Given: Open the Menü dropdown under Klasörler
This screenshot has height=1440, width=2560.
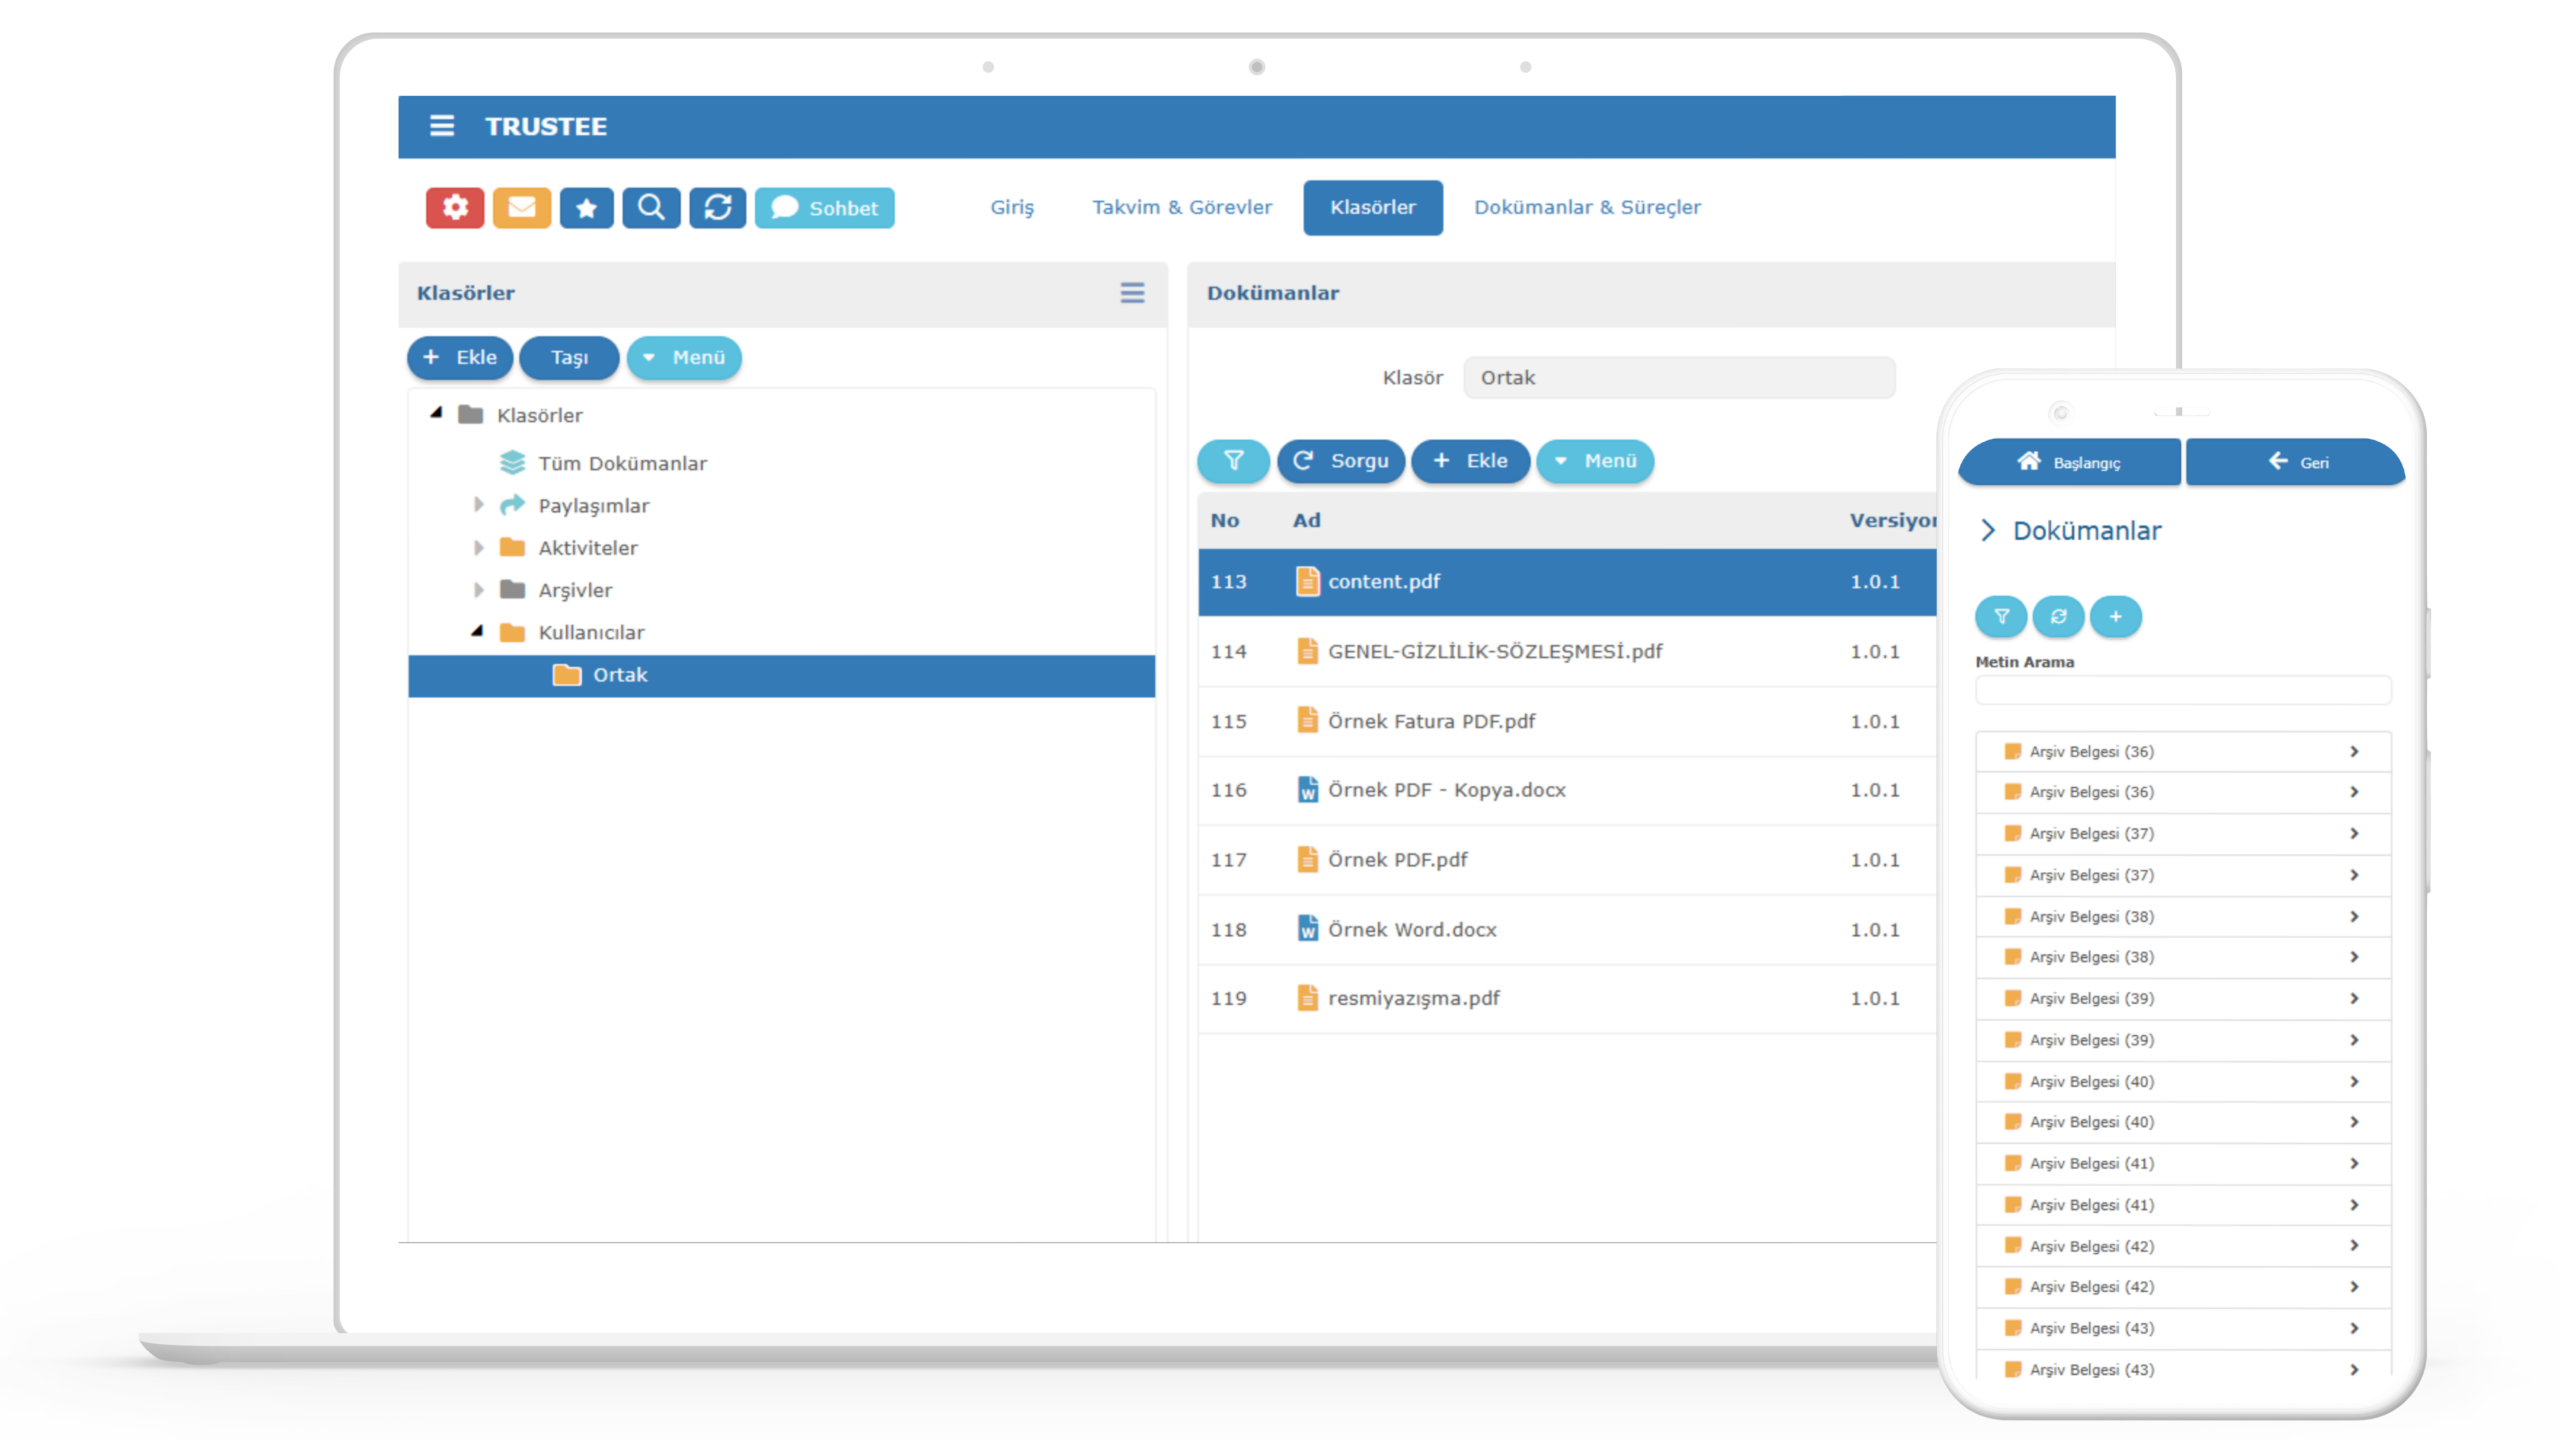Looking at the screenshot, I should (x=684, y=358).
